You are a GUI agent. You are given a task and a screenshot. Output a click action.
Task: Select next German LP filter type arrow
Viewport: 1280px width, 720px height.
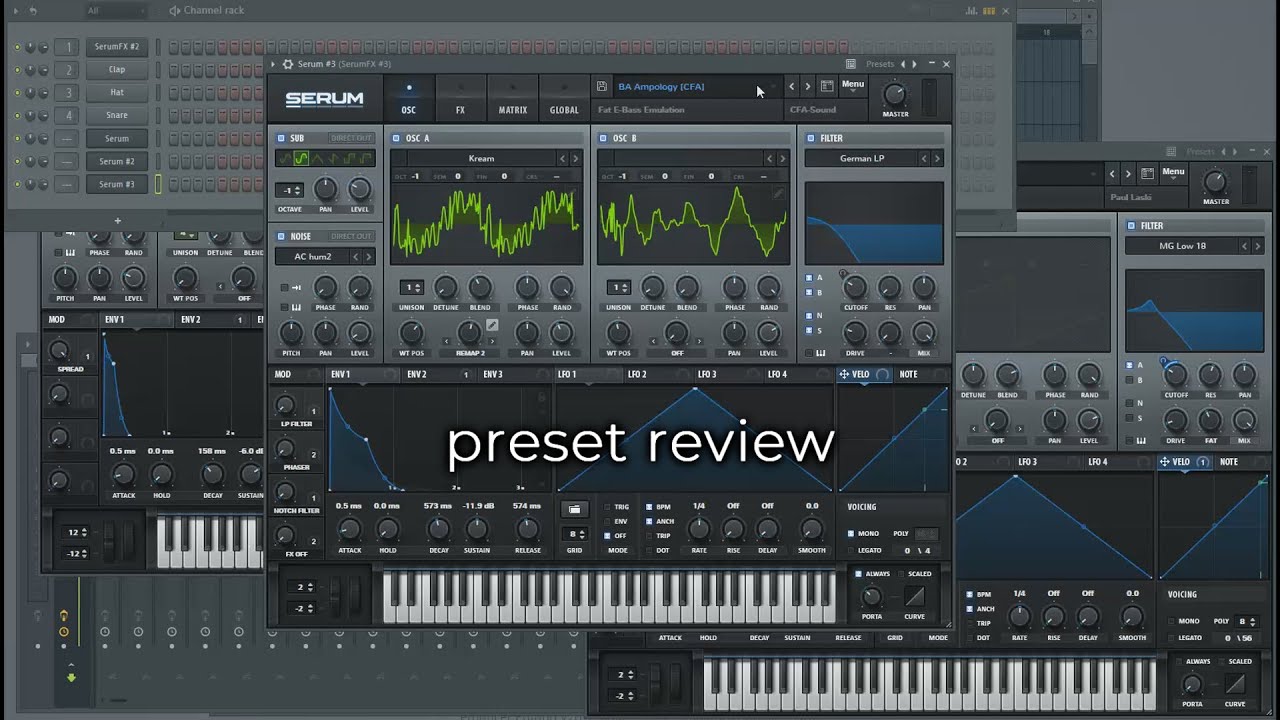click(x=937, y=158)
